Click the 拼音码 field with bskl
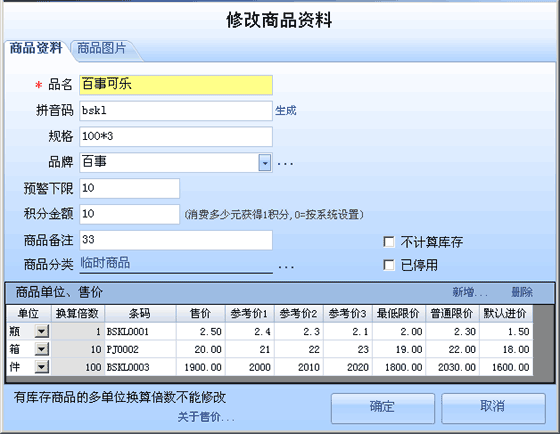560x434 pixels. coord(176,111)
